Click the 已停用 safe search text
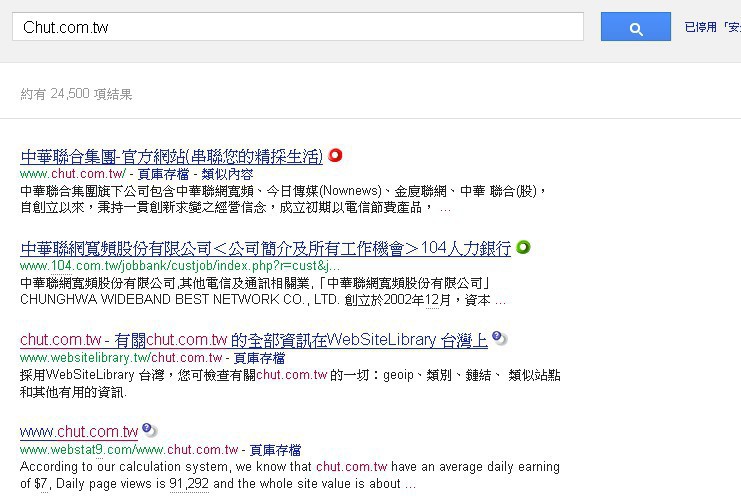The height and width of the screenshot is (503, 741). [x=712, y=27]
